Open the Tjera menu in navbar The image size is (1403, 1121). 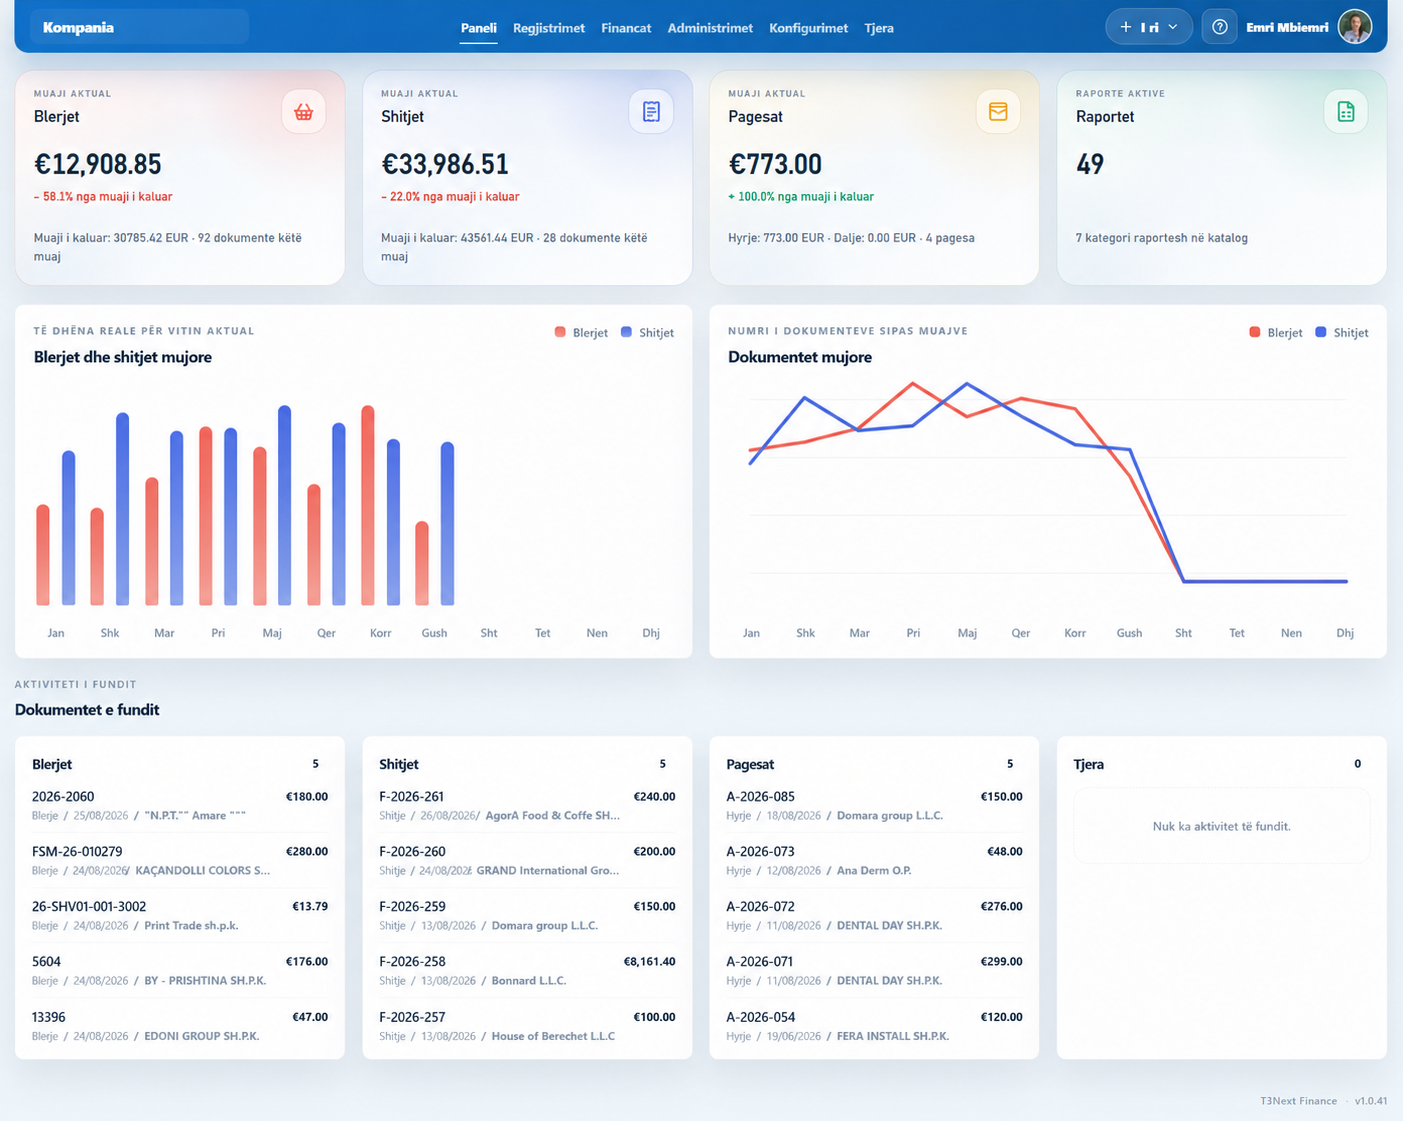pyautogui.click(x=879, y=28)
